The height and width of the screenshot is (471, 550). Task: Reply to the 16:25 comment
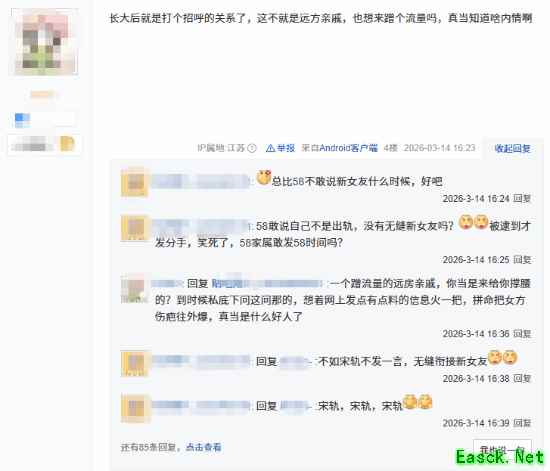pos(522,260)
